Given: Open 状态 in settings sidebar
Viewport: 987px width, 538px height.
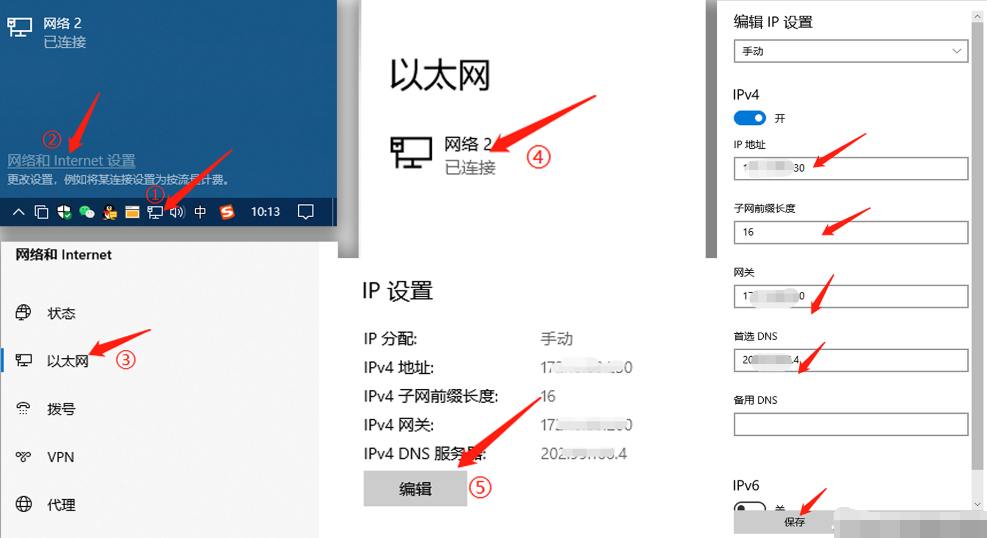Looking at the screenshot, I should [x=61, y=313].
